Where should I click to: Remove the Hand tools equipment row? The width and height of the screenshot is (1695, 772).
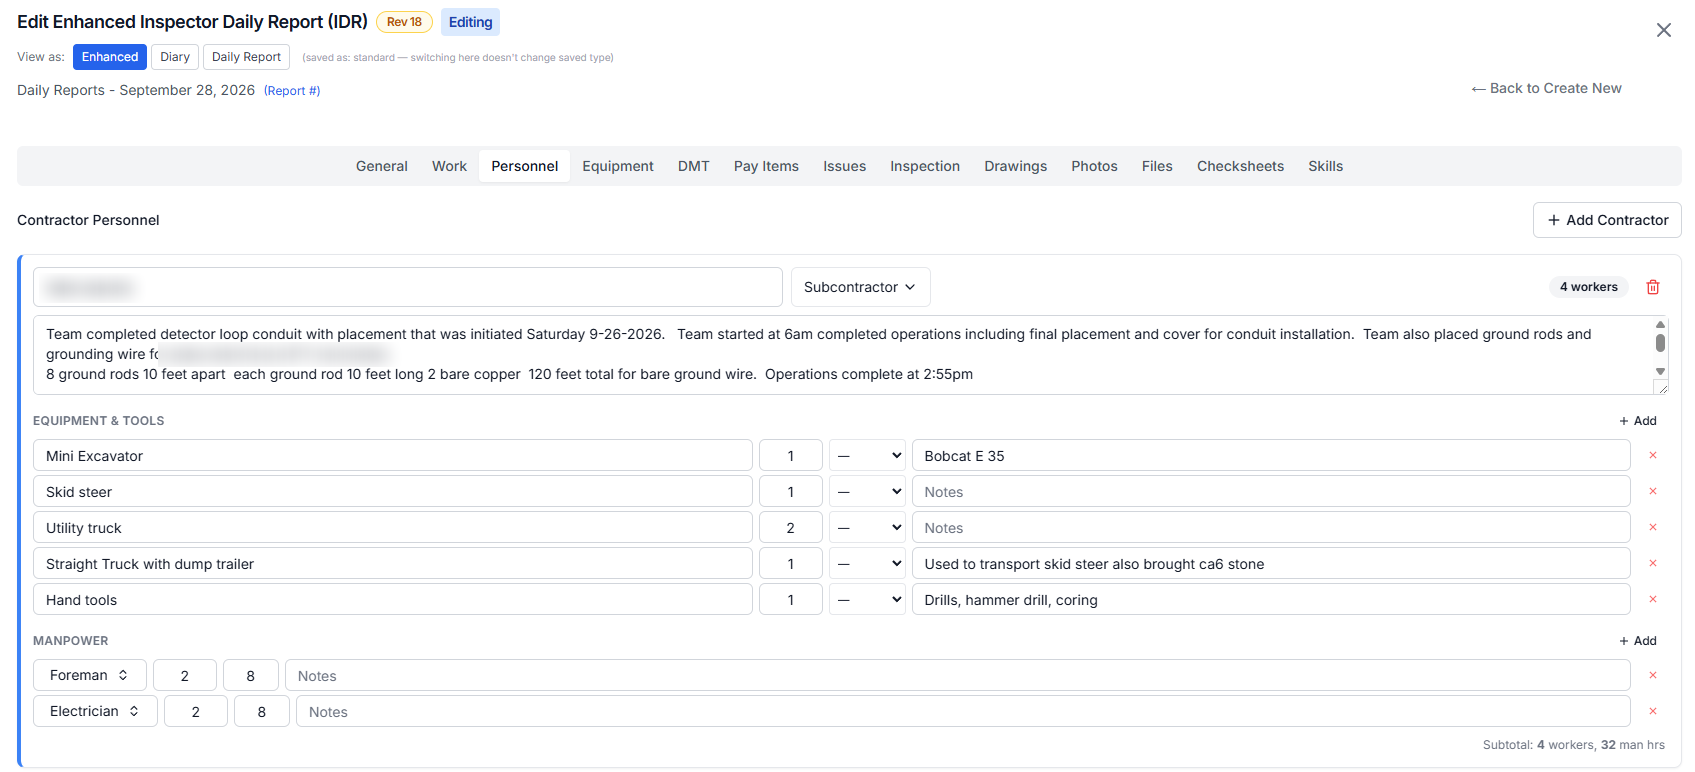1653,599
